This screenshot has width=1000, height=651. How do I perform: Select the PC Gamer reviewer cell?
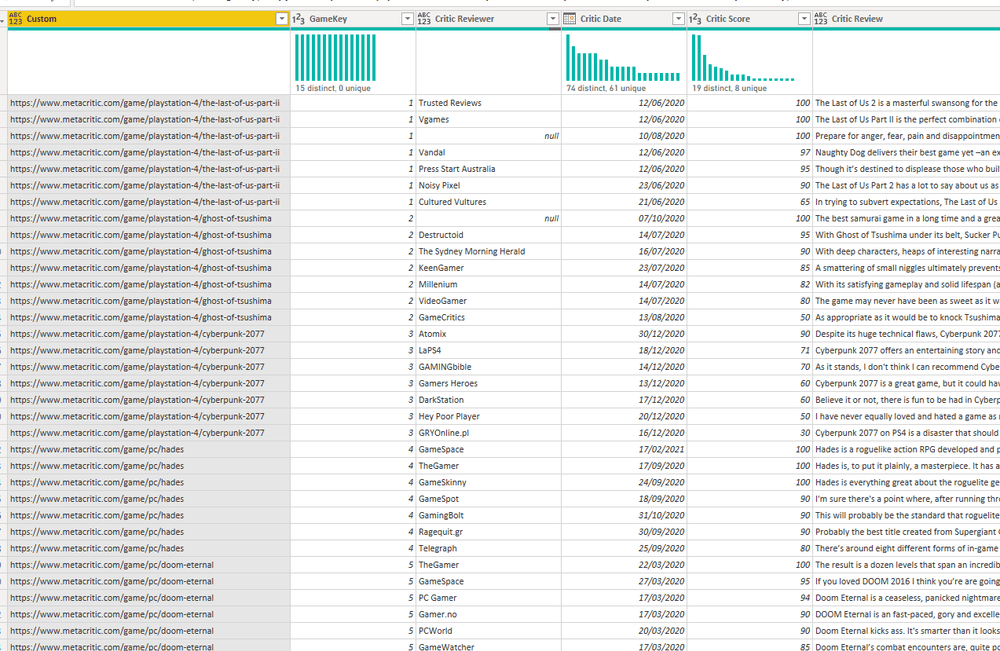[489, 598]
